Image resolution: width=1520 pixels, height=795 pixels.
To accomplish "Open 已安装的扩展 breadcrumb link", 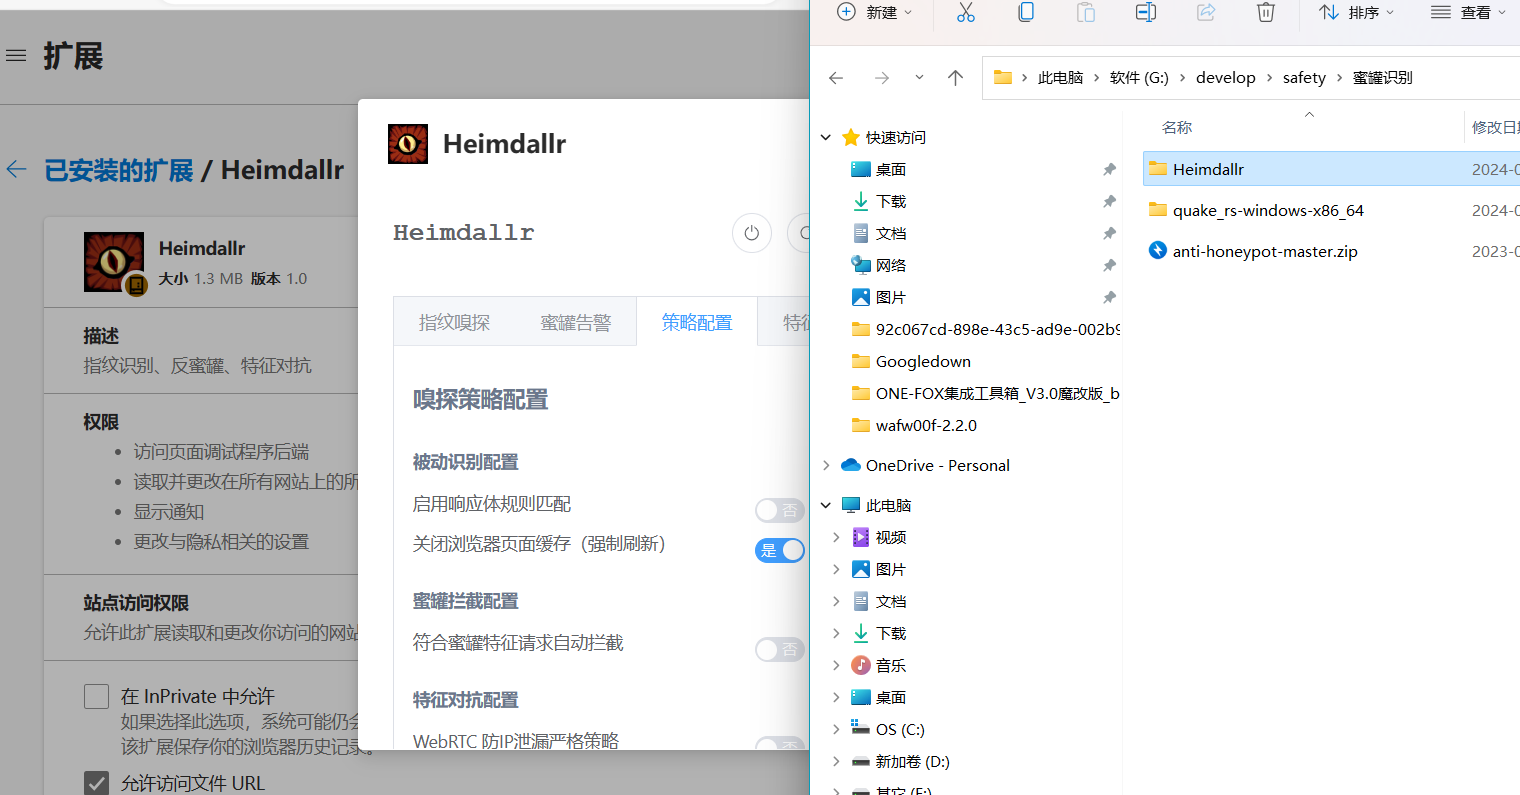I will click(119, 170).
